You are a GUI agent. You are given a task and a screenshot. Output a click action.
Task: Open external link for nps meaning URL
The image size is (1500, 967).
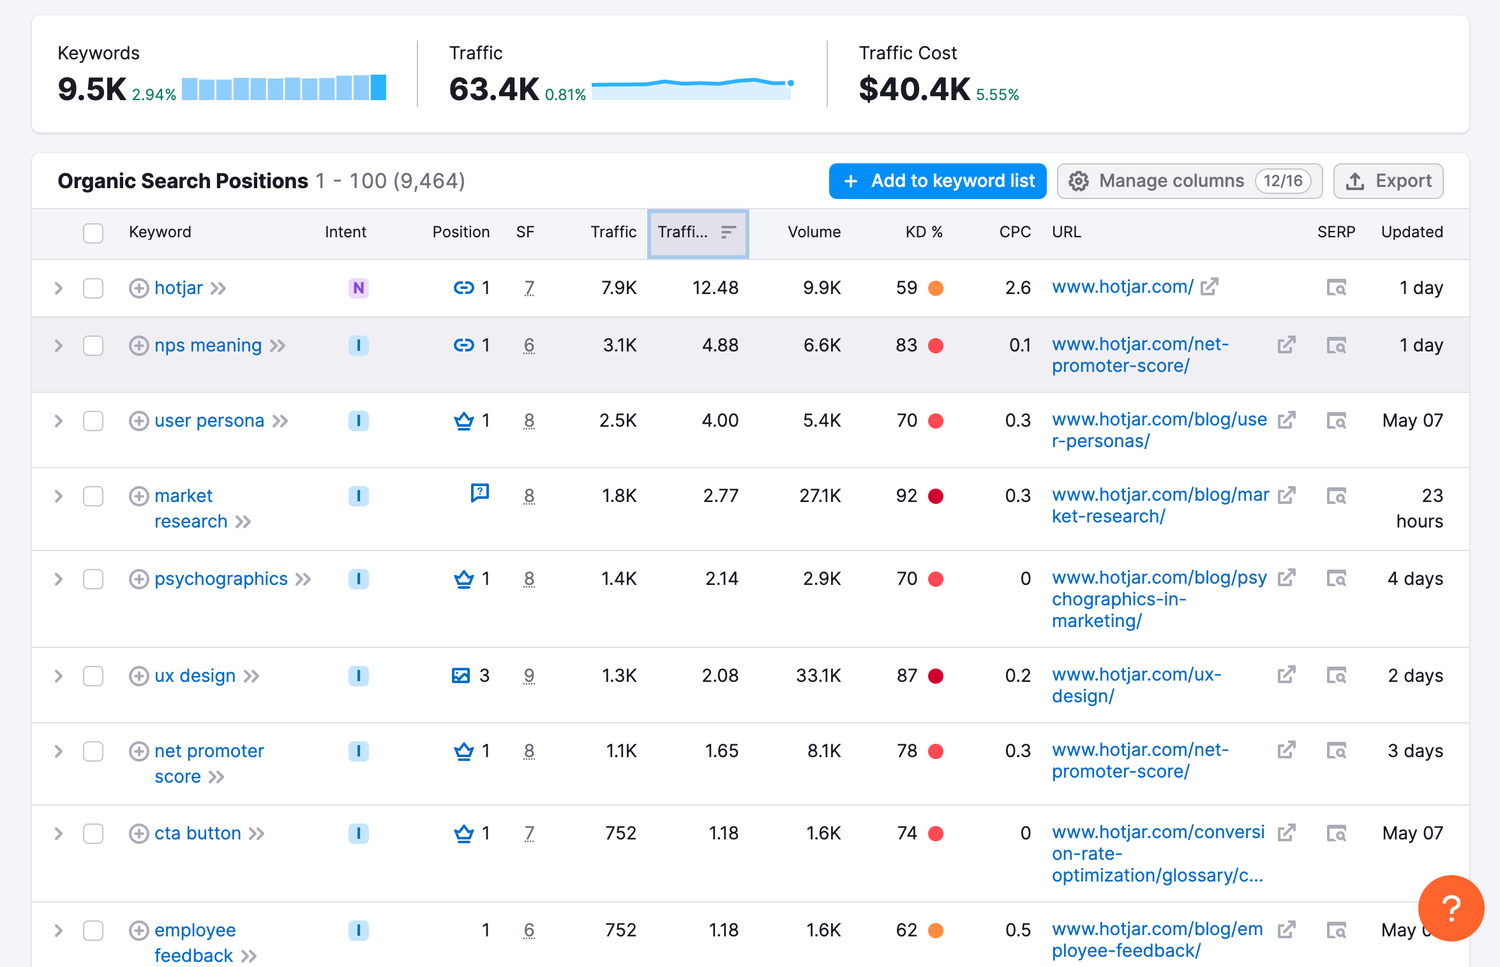tap(1287, 345)
